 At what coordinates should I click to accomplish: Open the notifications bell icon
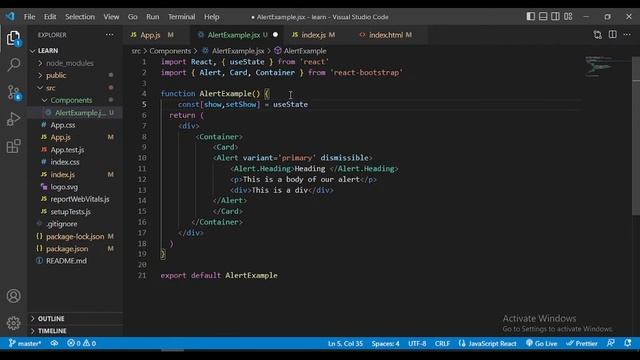coord(628,344)
